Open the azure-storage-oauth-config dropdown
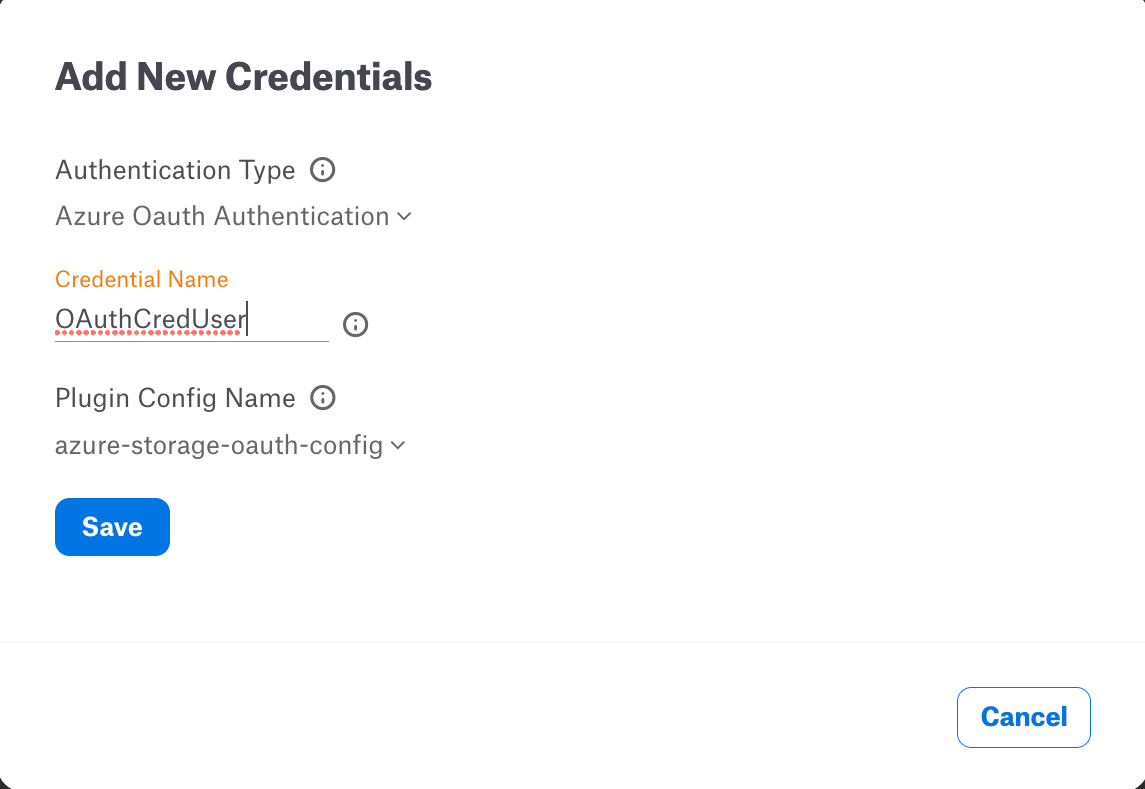 click(230, 445)
